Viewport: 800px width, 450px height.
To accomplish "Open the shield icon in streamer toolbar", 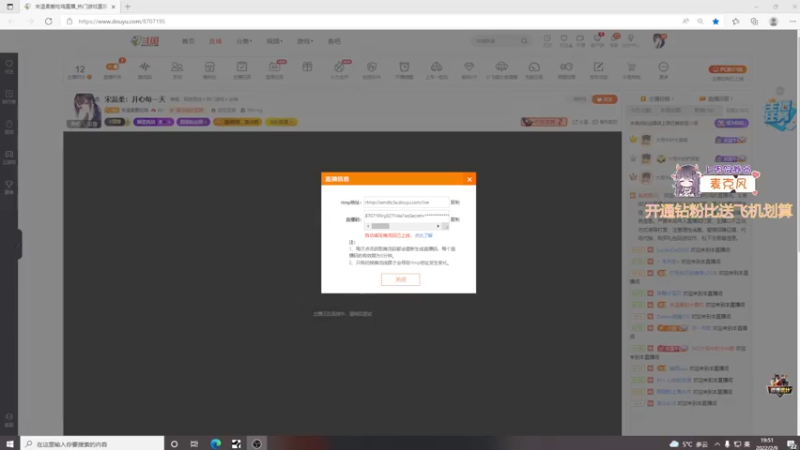I will pyautogui.click(x=371, y=67).
